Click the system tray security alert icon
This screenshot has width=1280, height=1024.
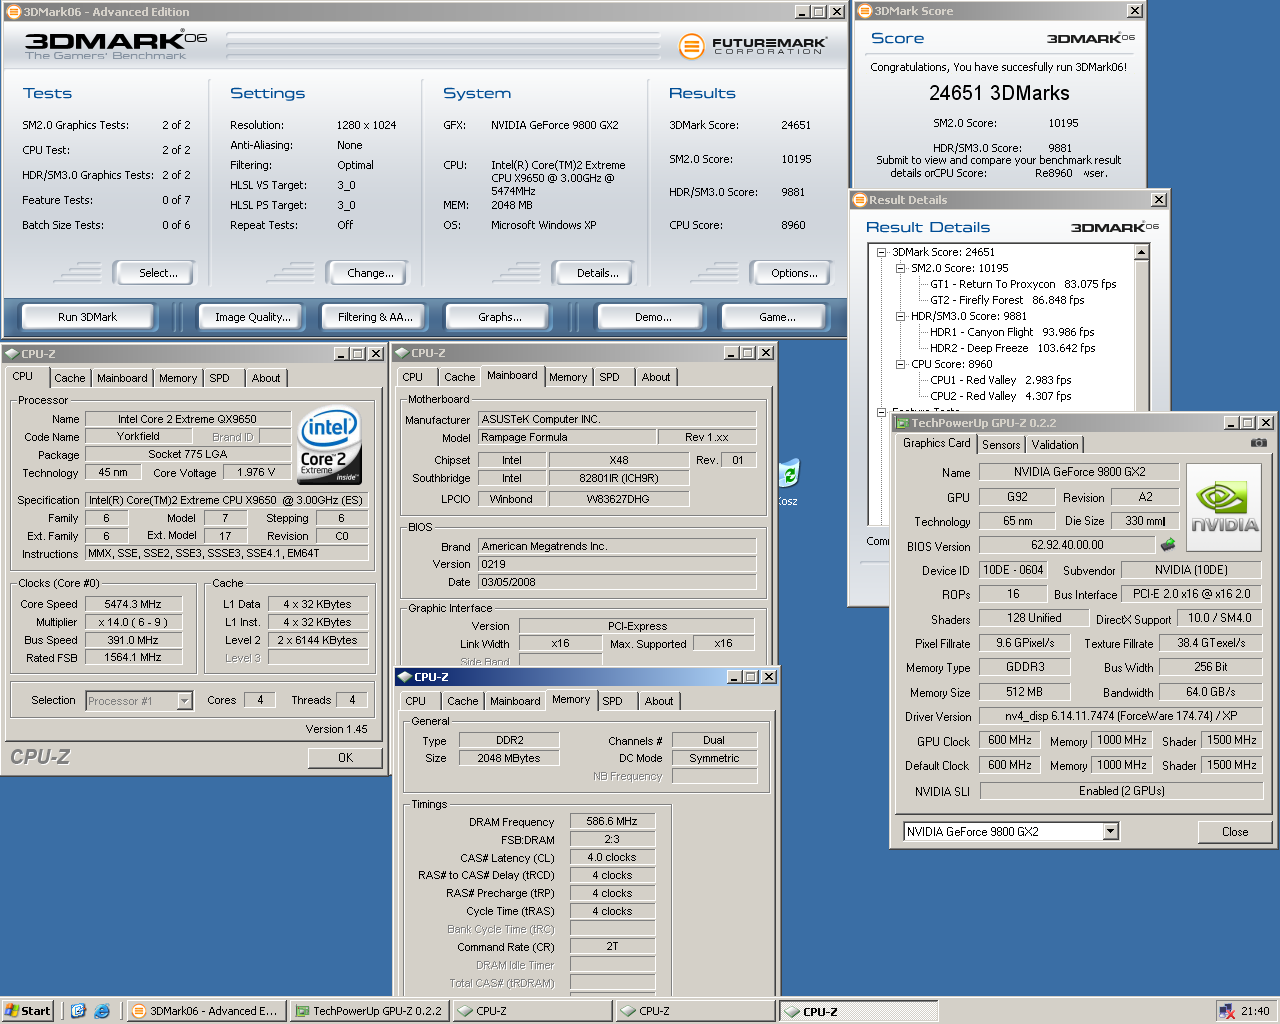1226,1011
